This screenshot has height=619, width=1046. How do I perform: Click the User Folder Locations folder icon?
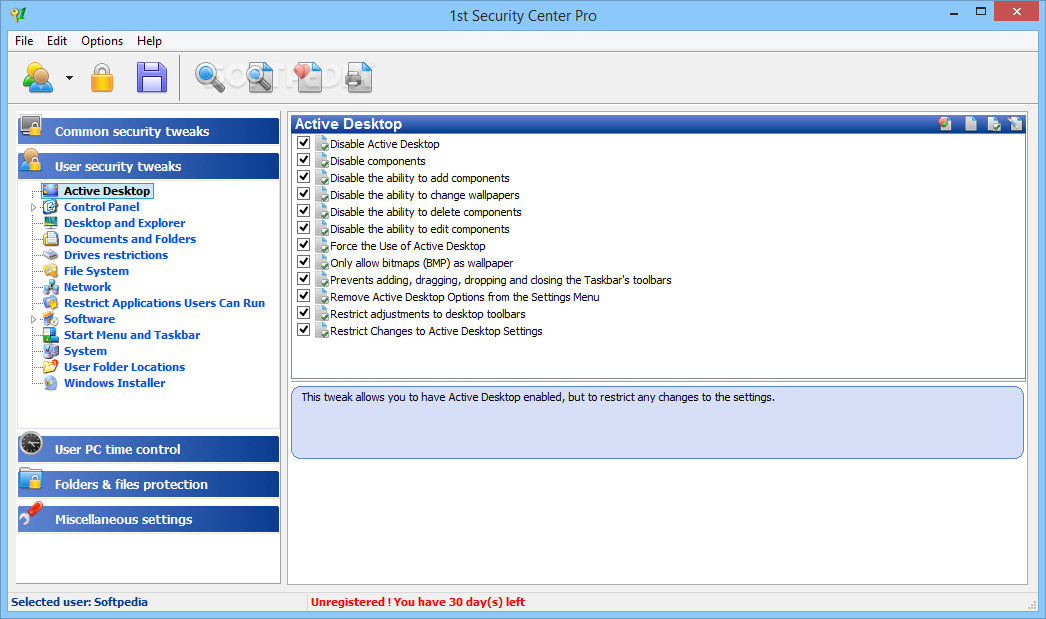click(x=51, y=367)
